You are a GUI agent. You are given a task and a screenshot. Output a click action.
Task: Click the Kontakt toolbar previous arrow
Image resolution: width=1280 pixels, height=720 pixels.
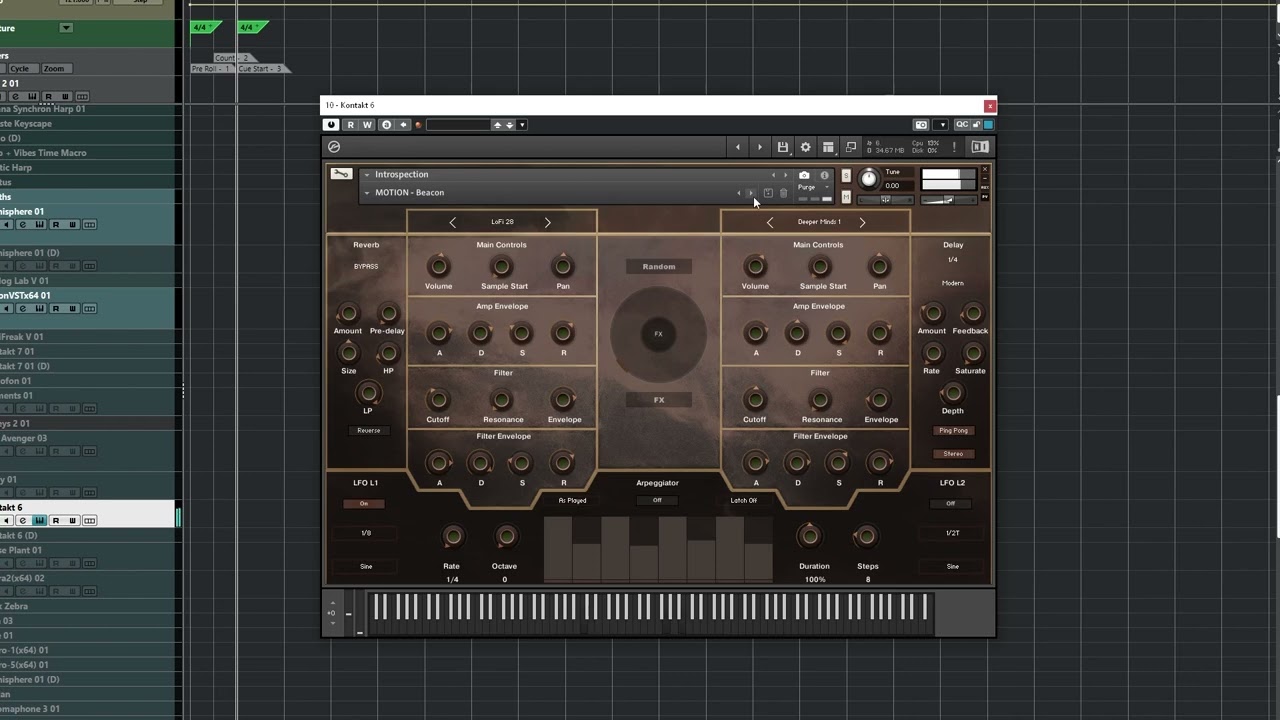coord(738,147)
